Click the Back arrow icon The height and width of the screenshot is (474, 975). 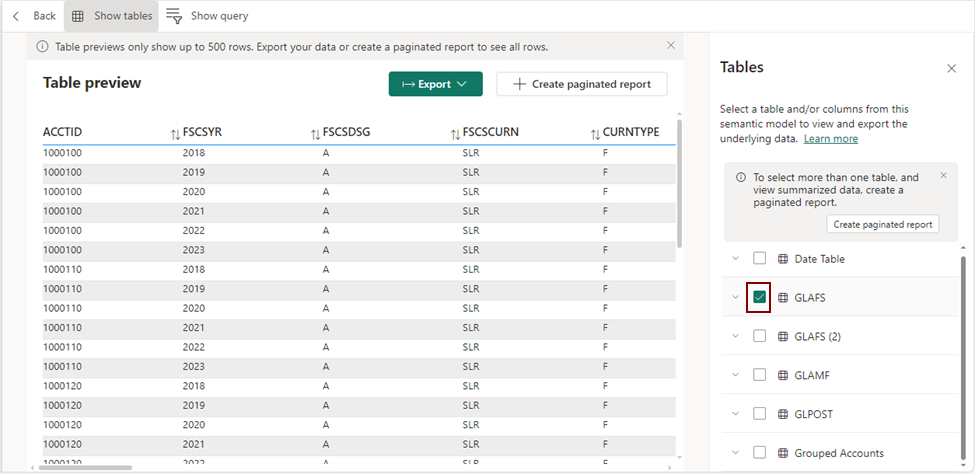(x=16, y=16)
